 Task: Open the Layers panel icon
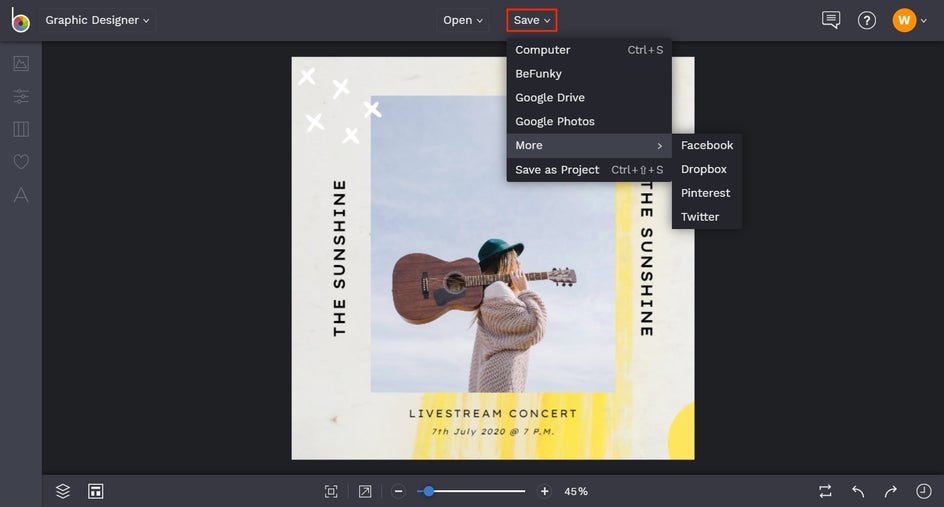[x=63, y=491]
